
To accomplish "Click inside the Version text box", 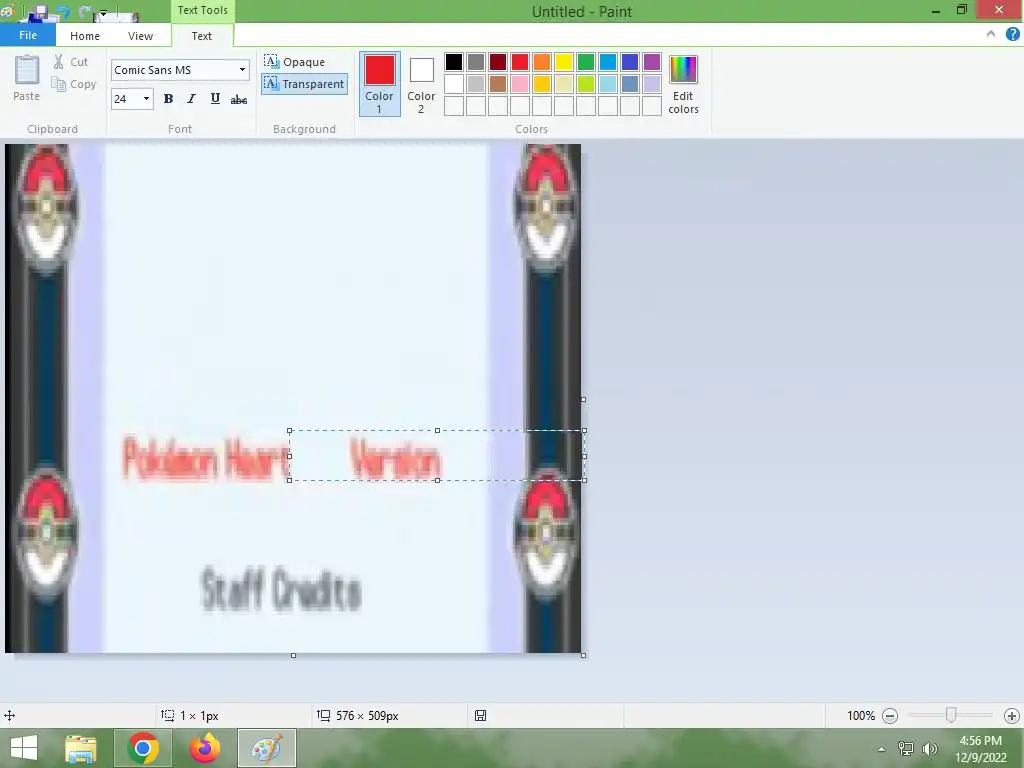I will tap(436, 456).
